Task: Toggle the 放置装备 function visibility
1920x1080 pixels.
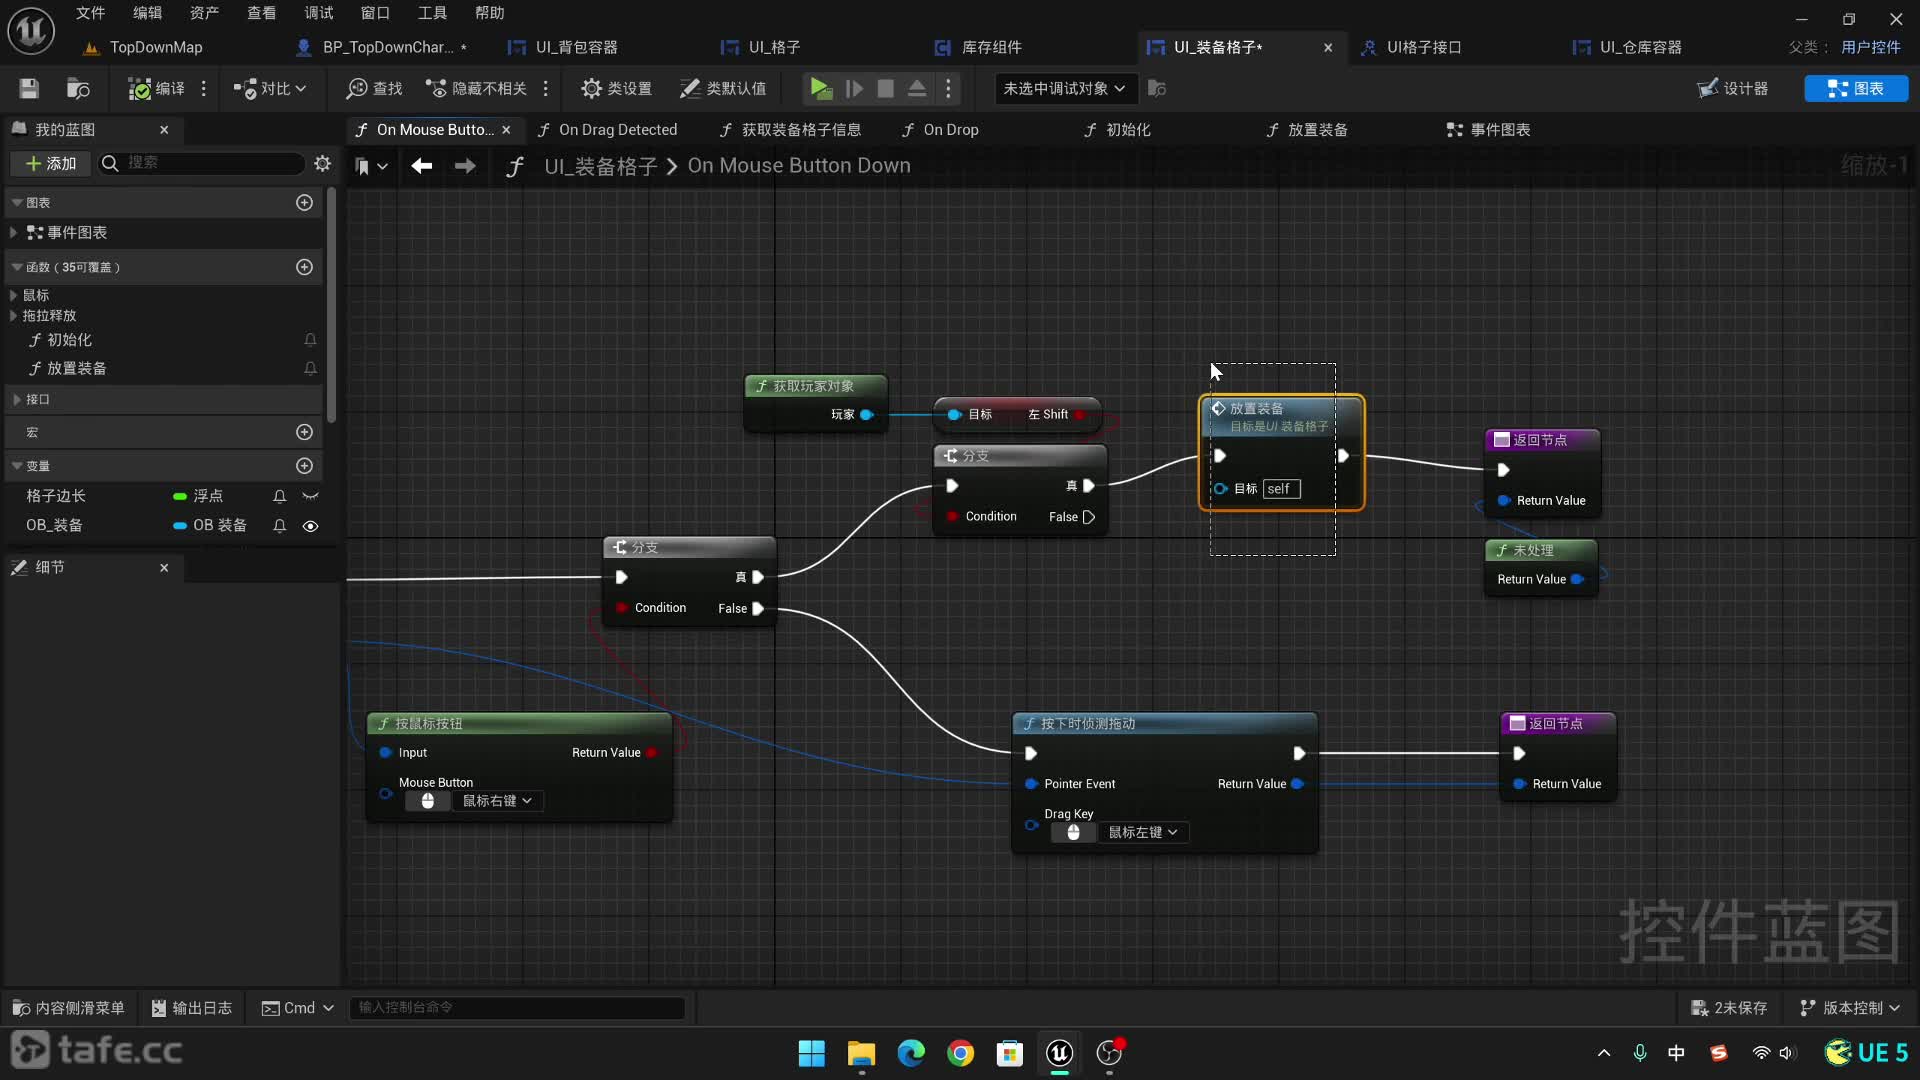Action: pos(309,369)
